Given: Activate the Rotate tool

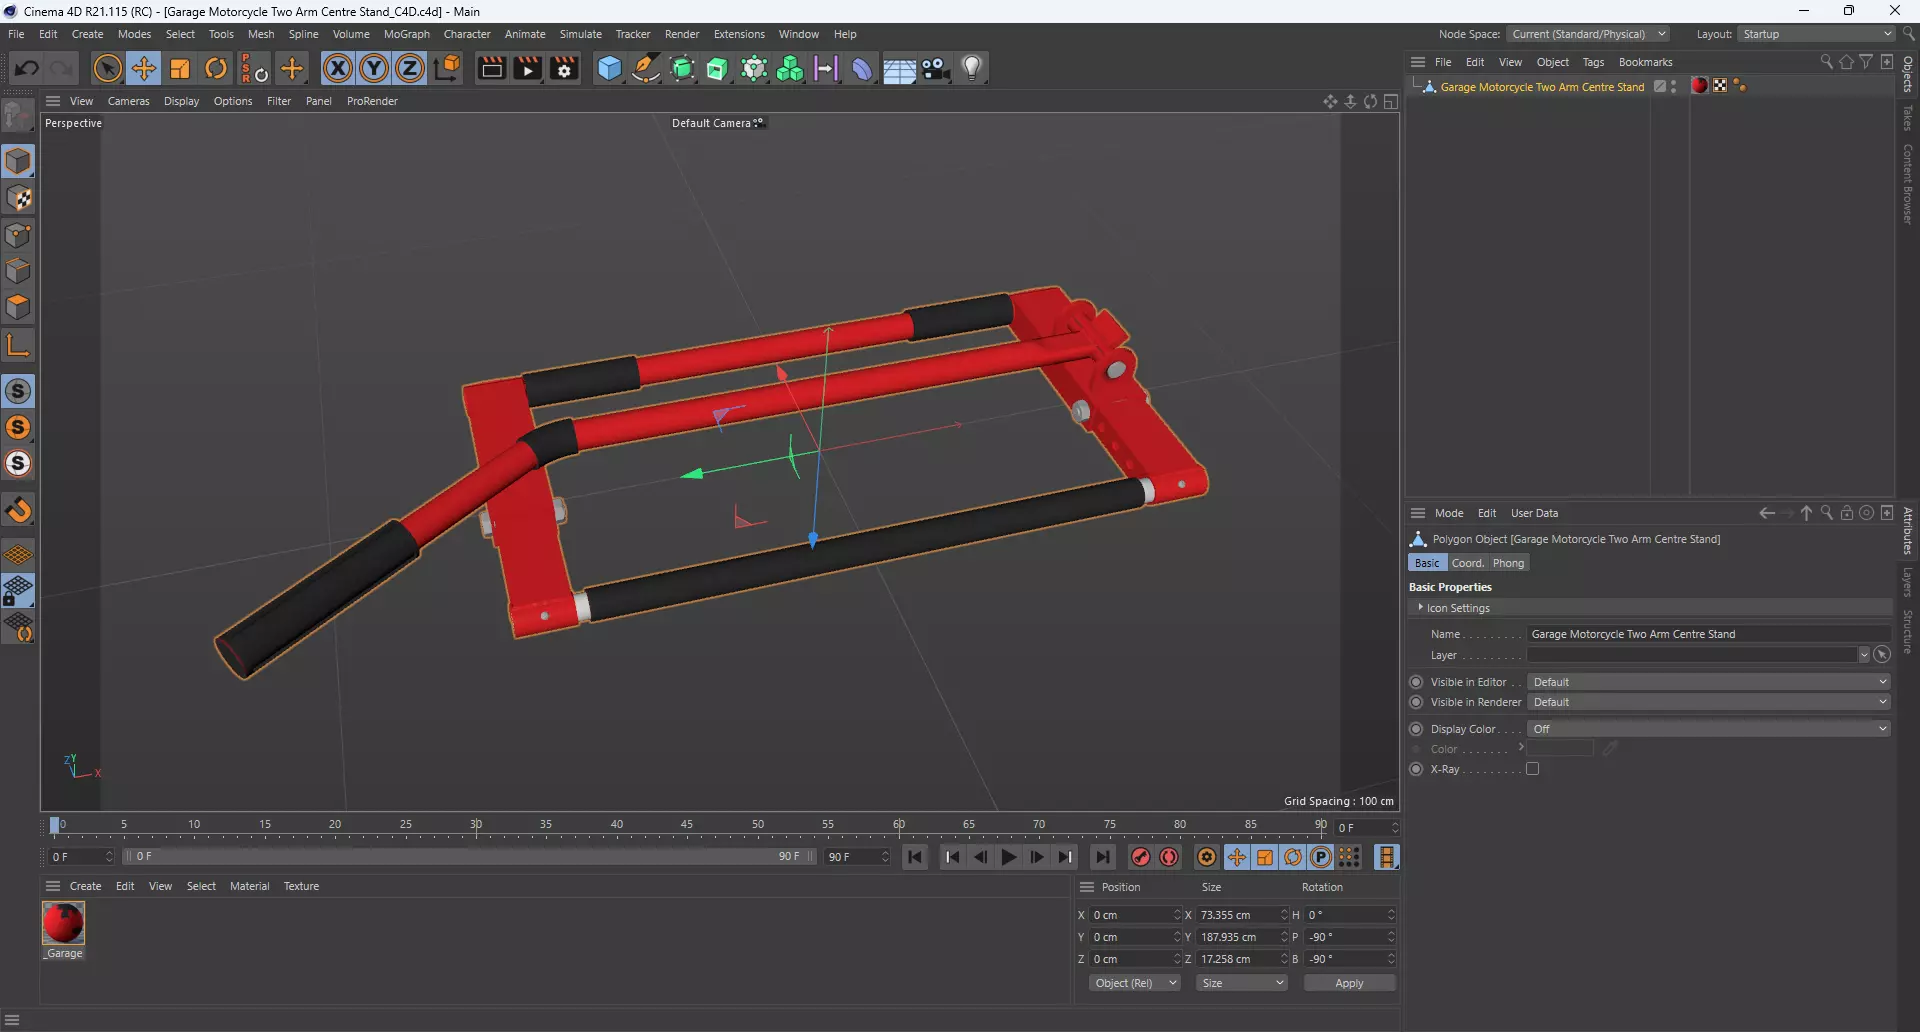Looking at the screenshot, I should (216, 68).
